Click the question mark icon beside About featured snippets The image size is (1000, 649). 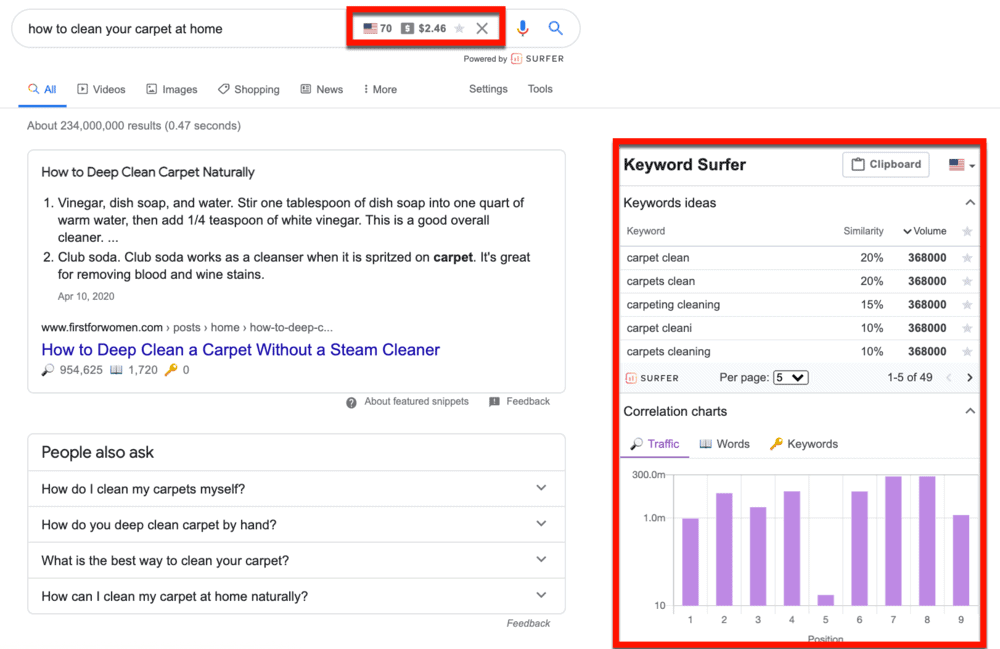pyautogui.click(x=351, y=401)
